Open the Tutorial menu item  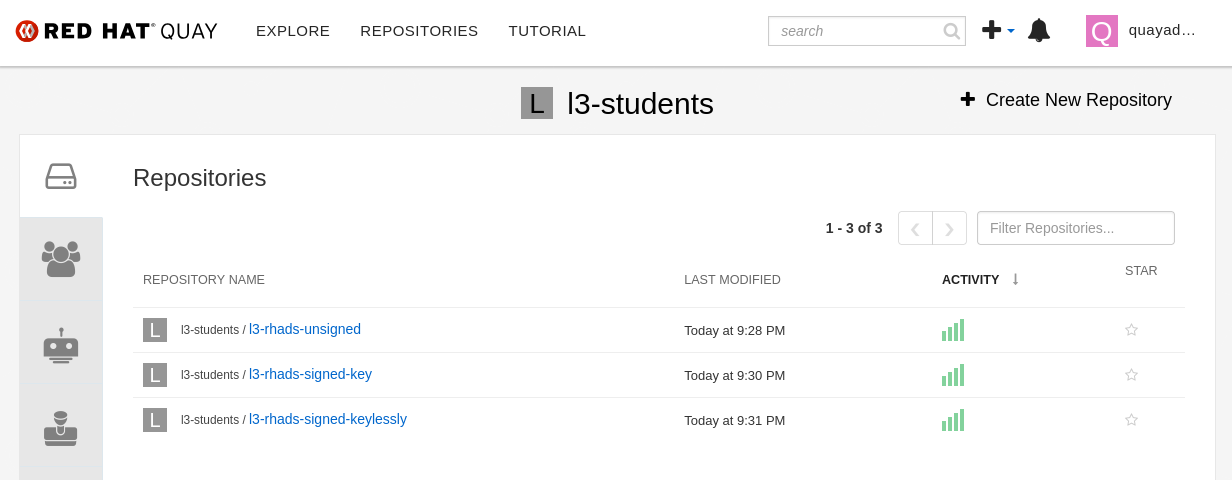(x=547, y=31)
